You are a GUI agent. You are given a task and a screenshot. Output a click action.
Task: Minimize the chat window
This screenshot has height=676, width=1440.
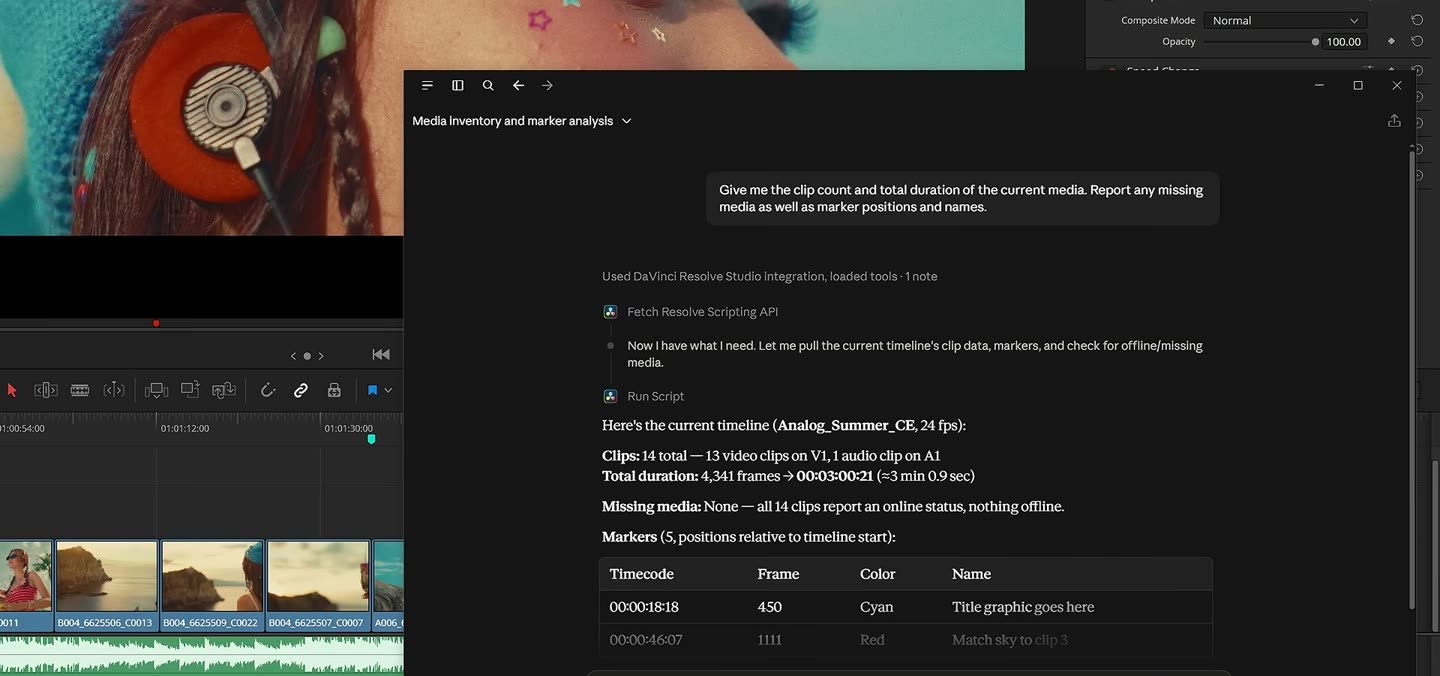pos(1320,86)
